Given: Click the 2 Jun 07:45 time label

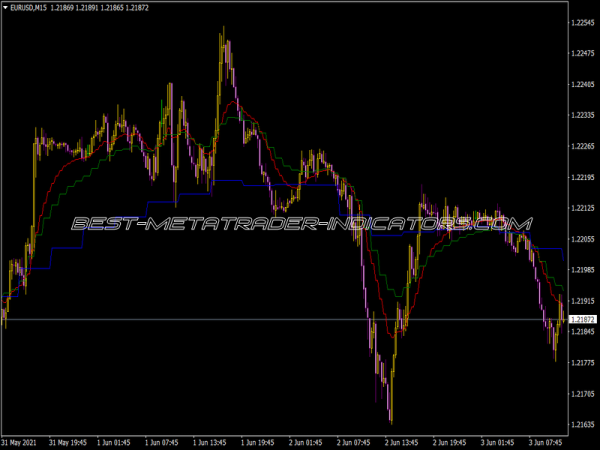Looking at the screenshot, I should [x=354, y=443].
